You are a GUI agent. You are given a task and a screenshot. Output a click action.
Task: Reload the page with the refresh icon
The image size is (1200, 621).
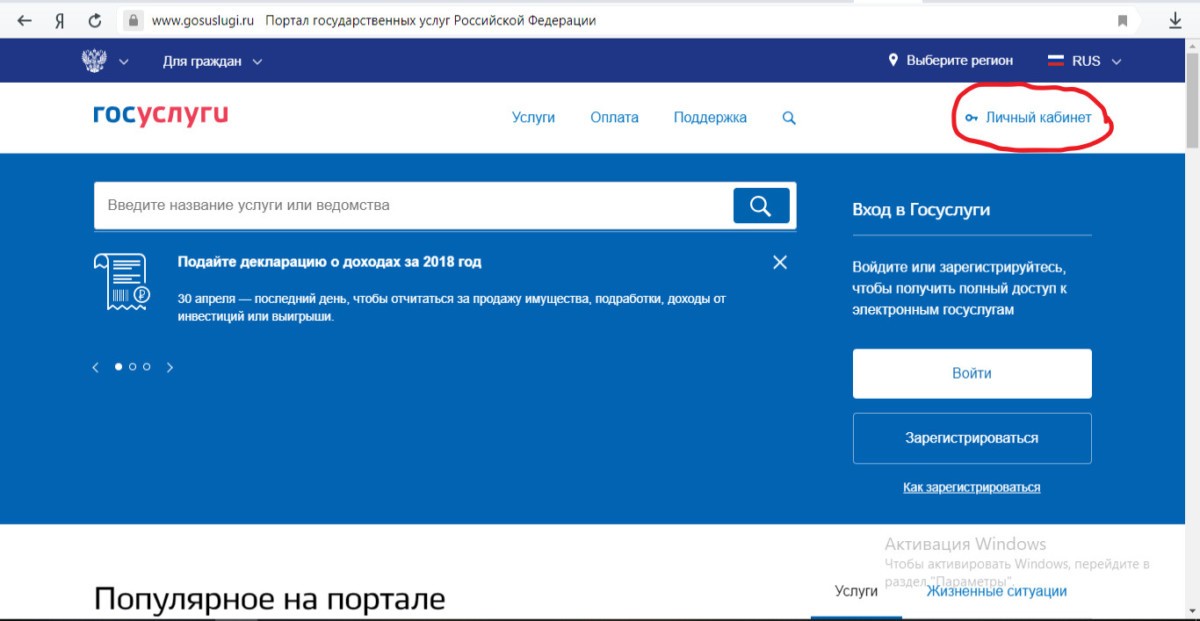95,20
